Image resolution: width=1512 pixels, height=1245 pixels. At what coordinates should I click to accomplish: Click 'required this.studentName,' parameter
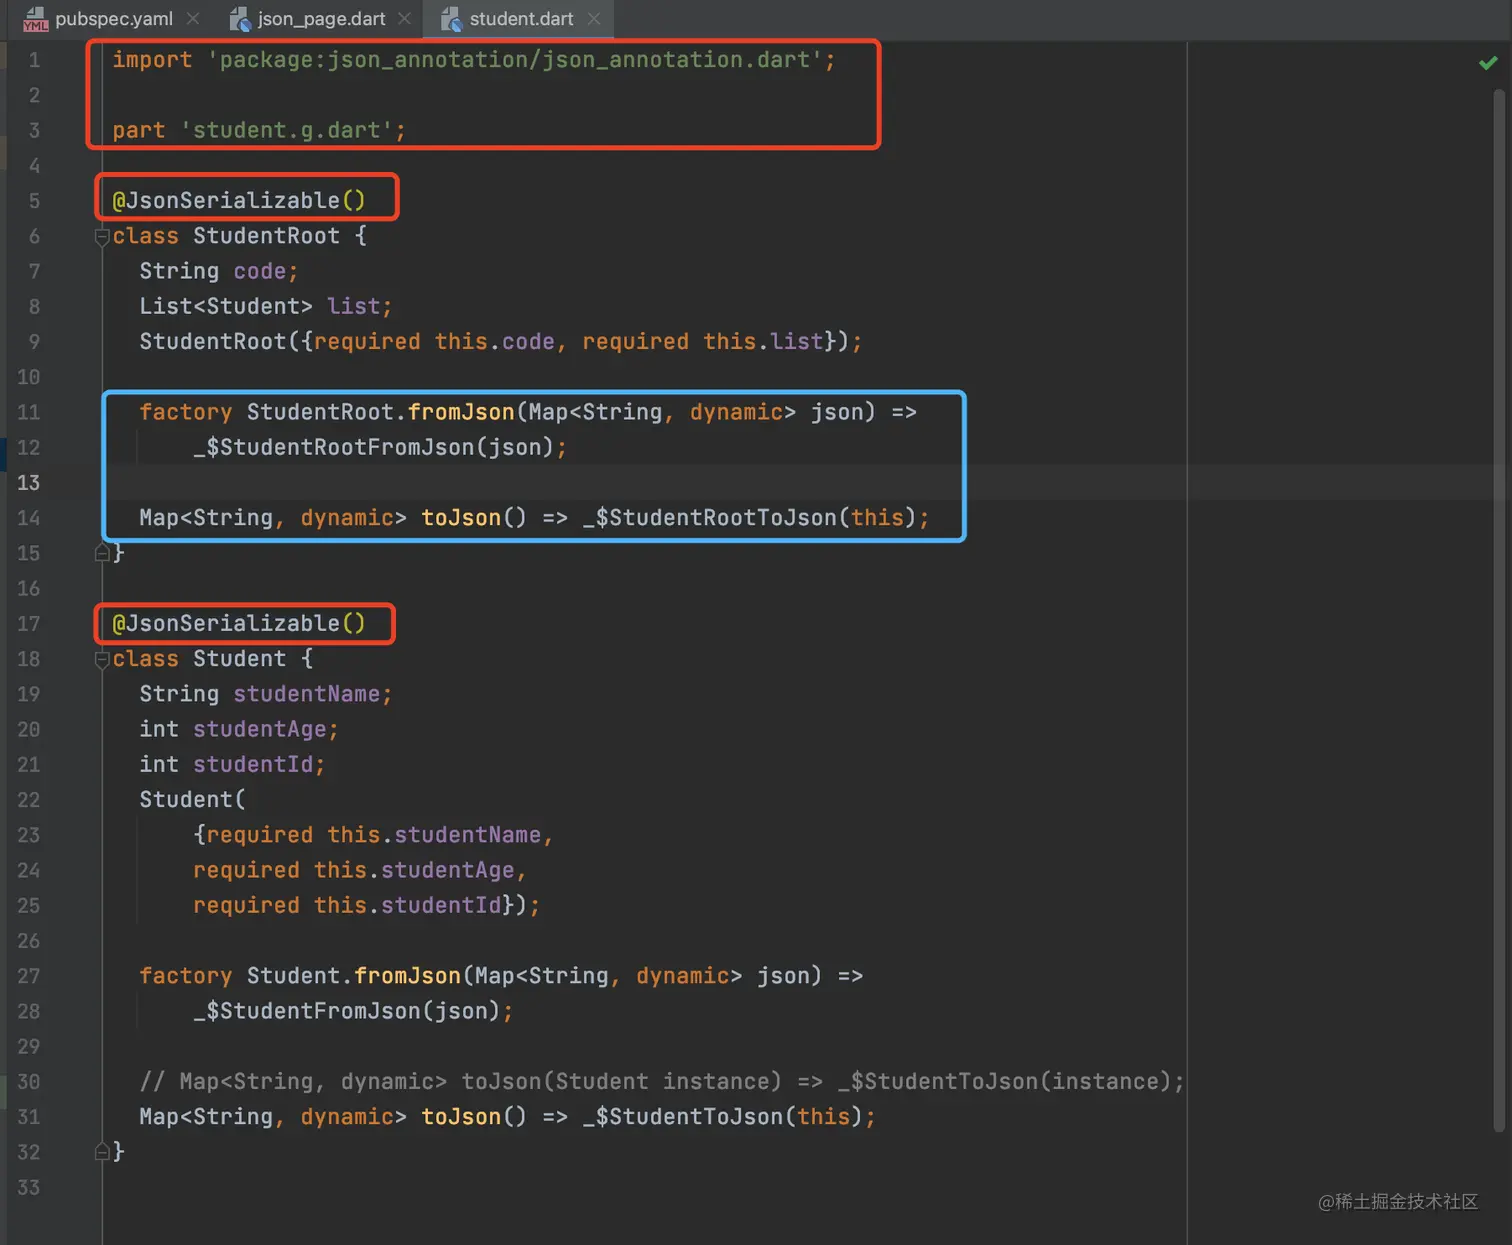click(x=373, y=835)
